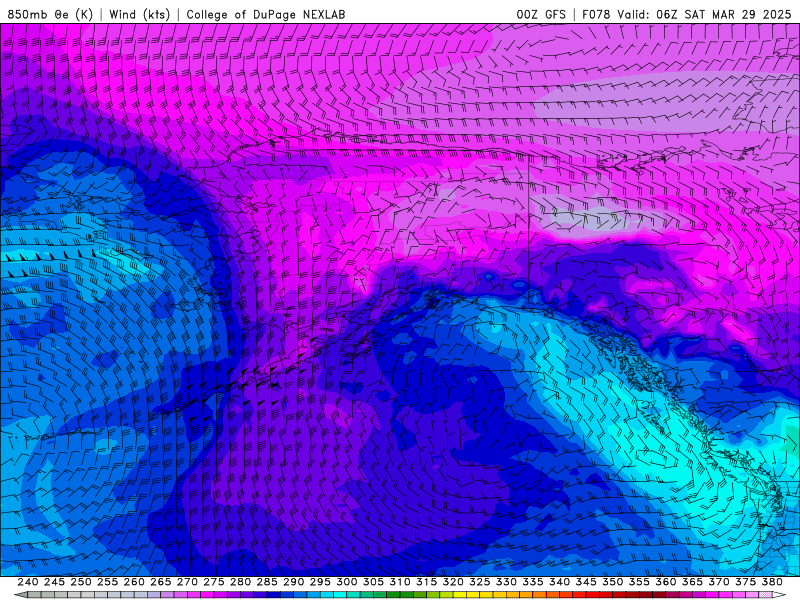Viewport: 800px width, 600px height.
Task: Click the 315 value on the color scale
Action: click(x=427, y=582)
